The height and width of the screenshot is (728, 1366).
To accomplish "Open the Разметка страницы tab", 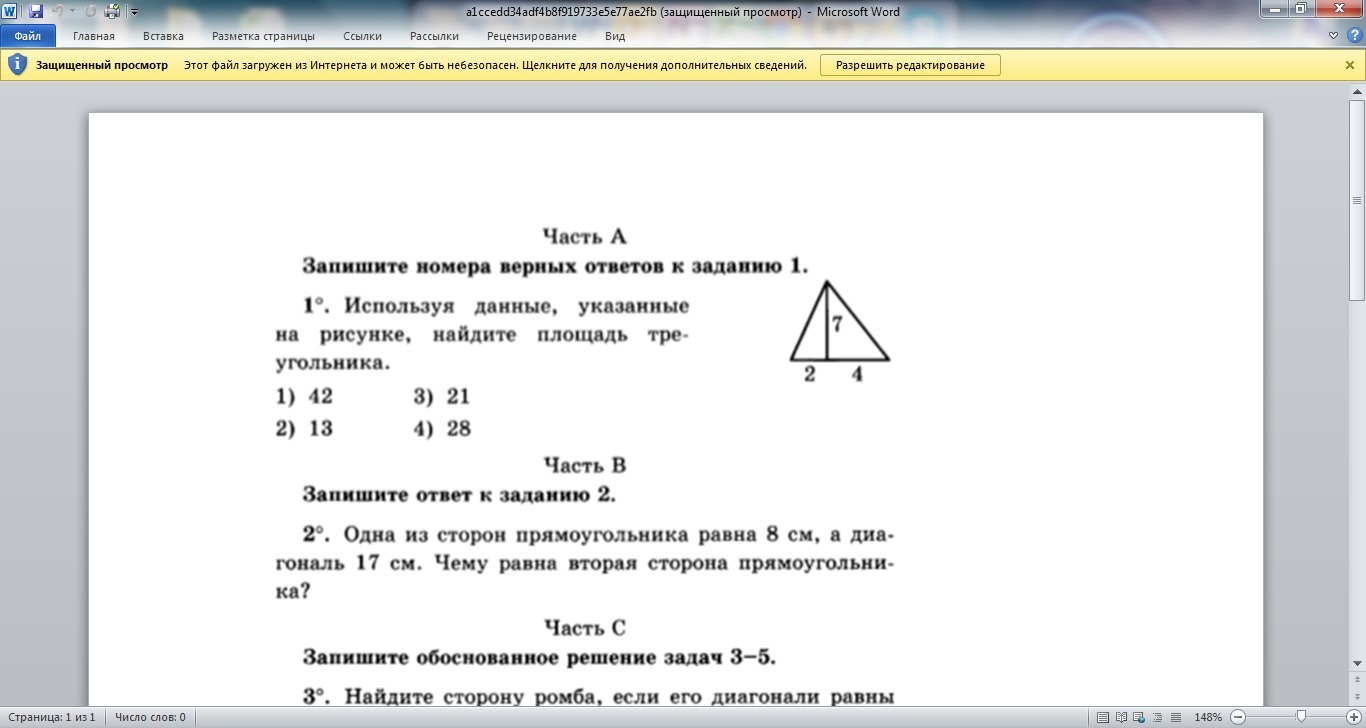I will pos(263,36).
